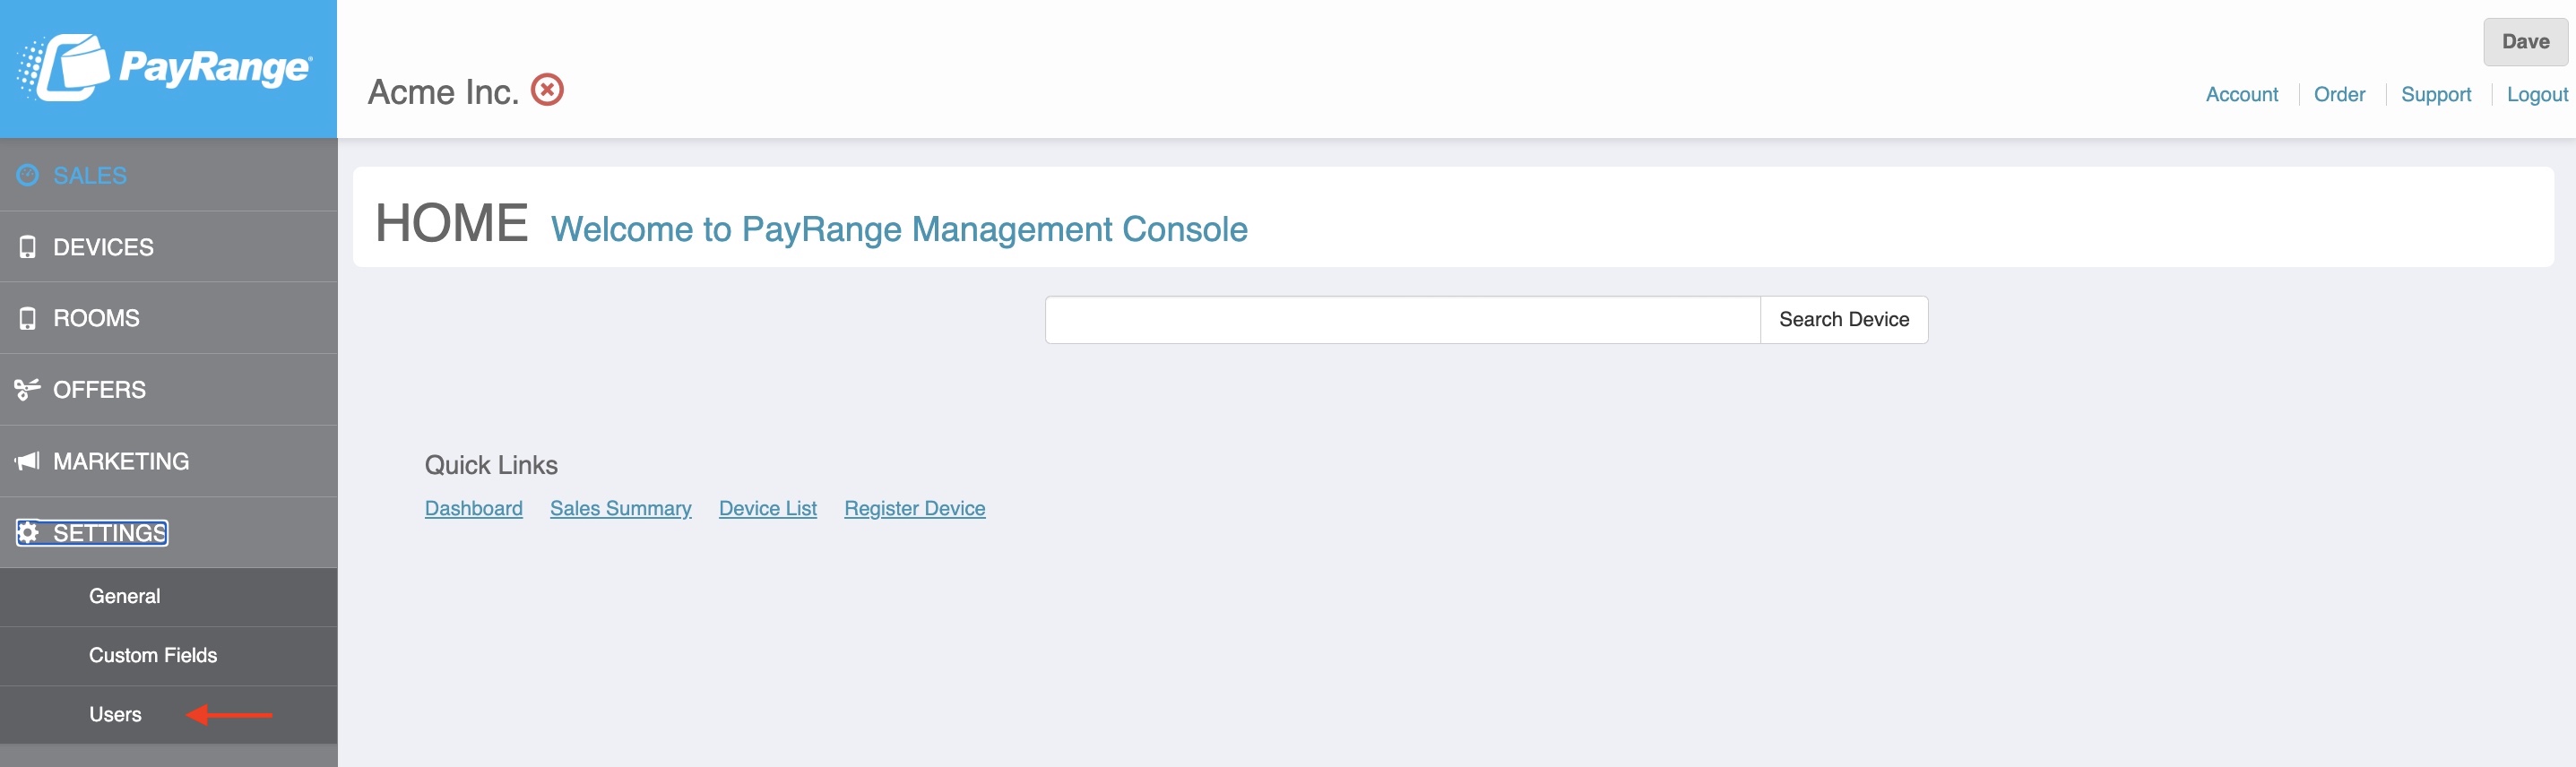Click the Search Device button
The image size is (2576, 767).
tap(1844, 319)
